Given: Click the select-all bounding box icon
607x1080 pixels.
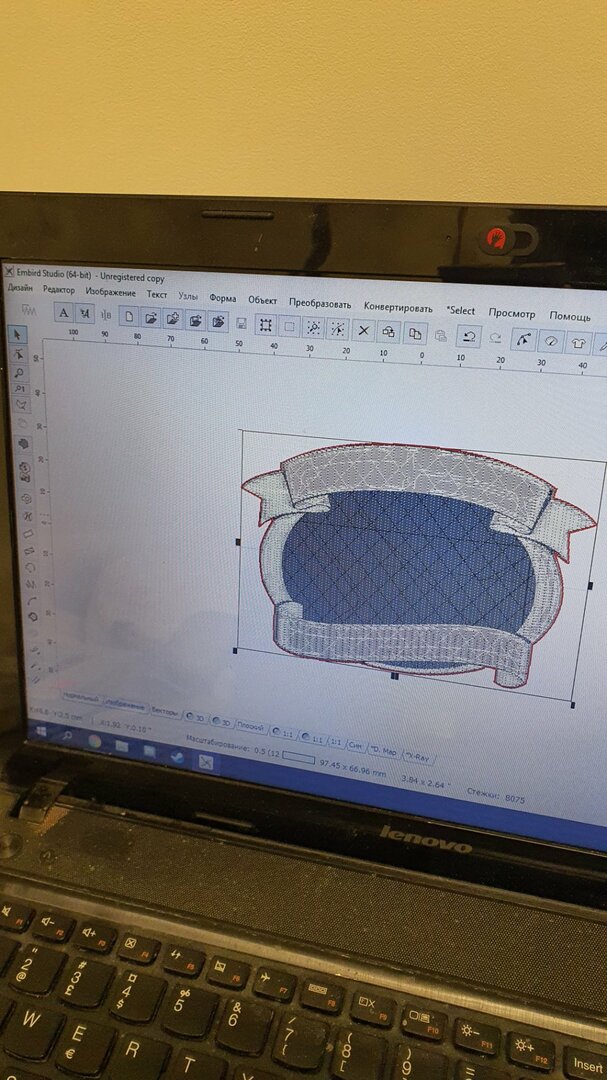Looking at the screenshot, I should pos(266,325).
